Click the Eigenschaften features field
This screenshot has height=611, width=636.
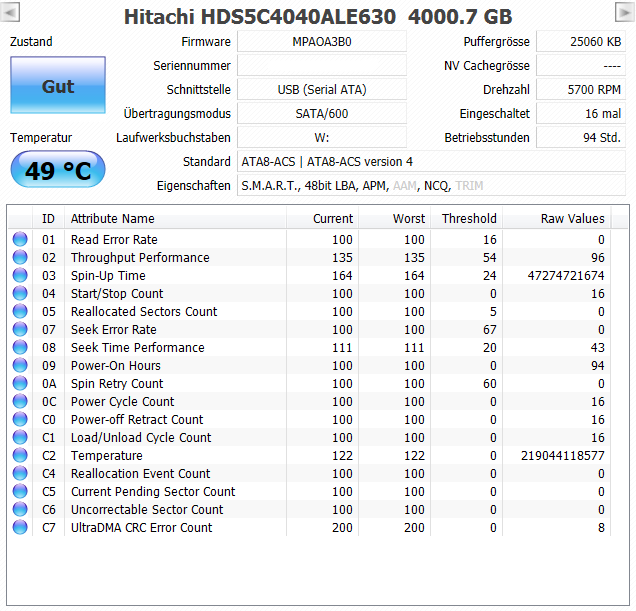432,185
